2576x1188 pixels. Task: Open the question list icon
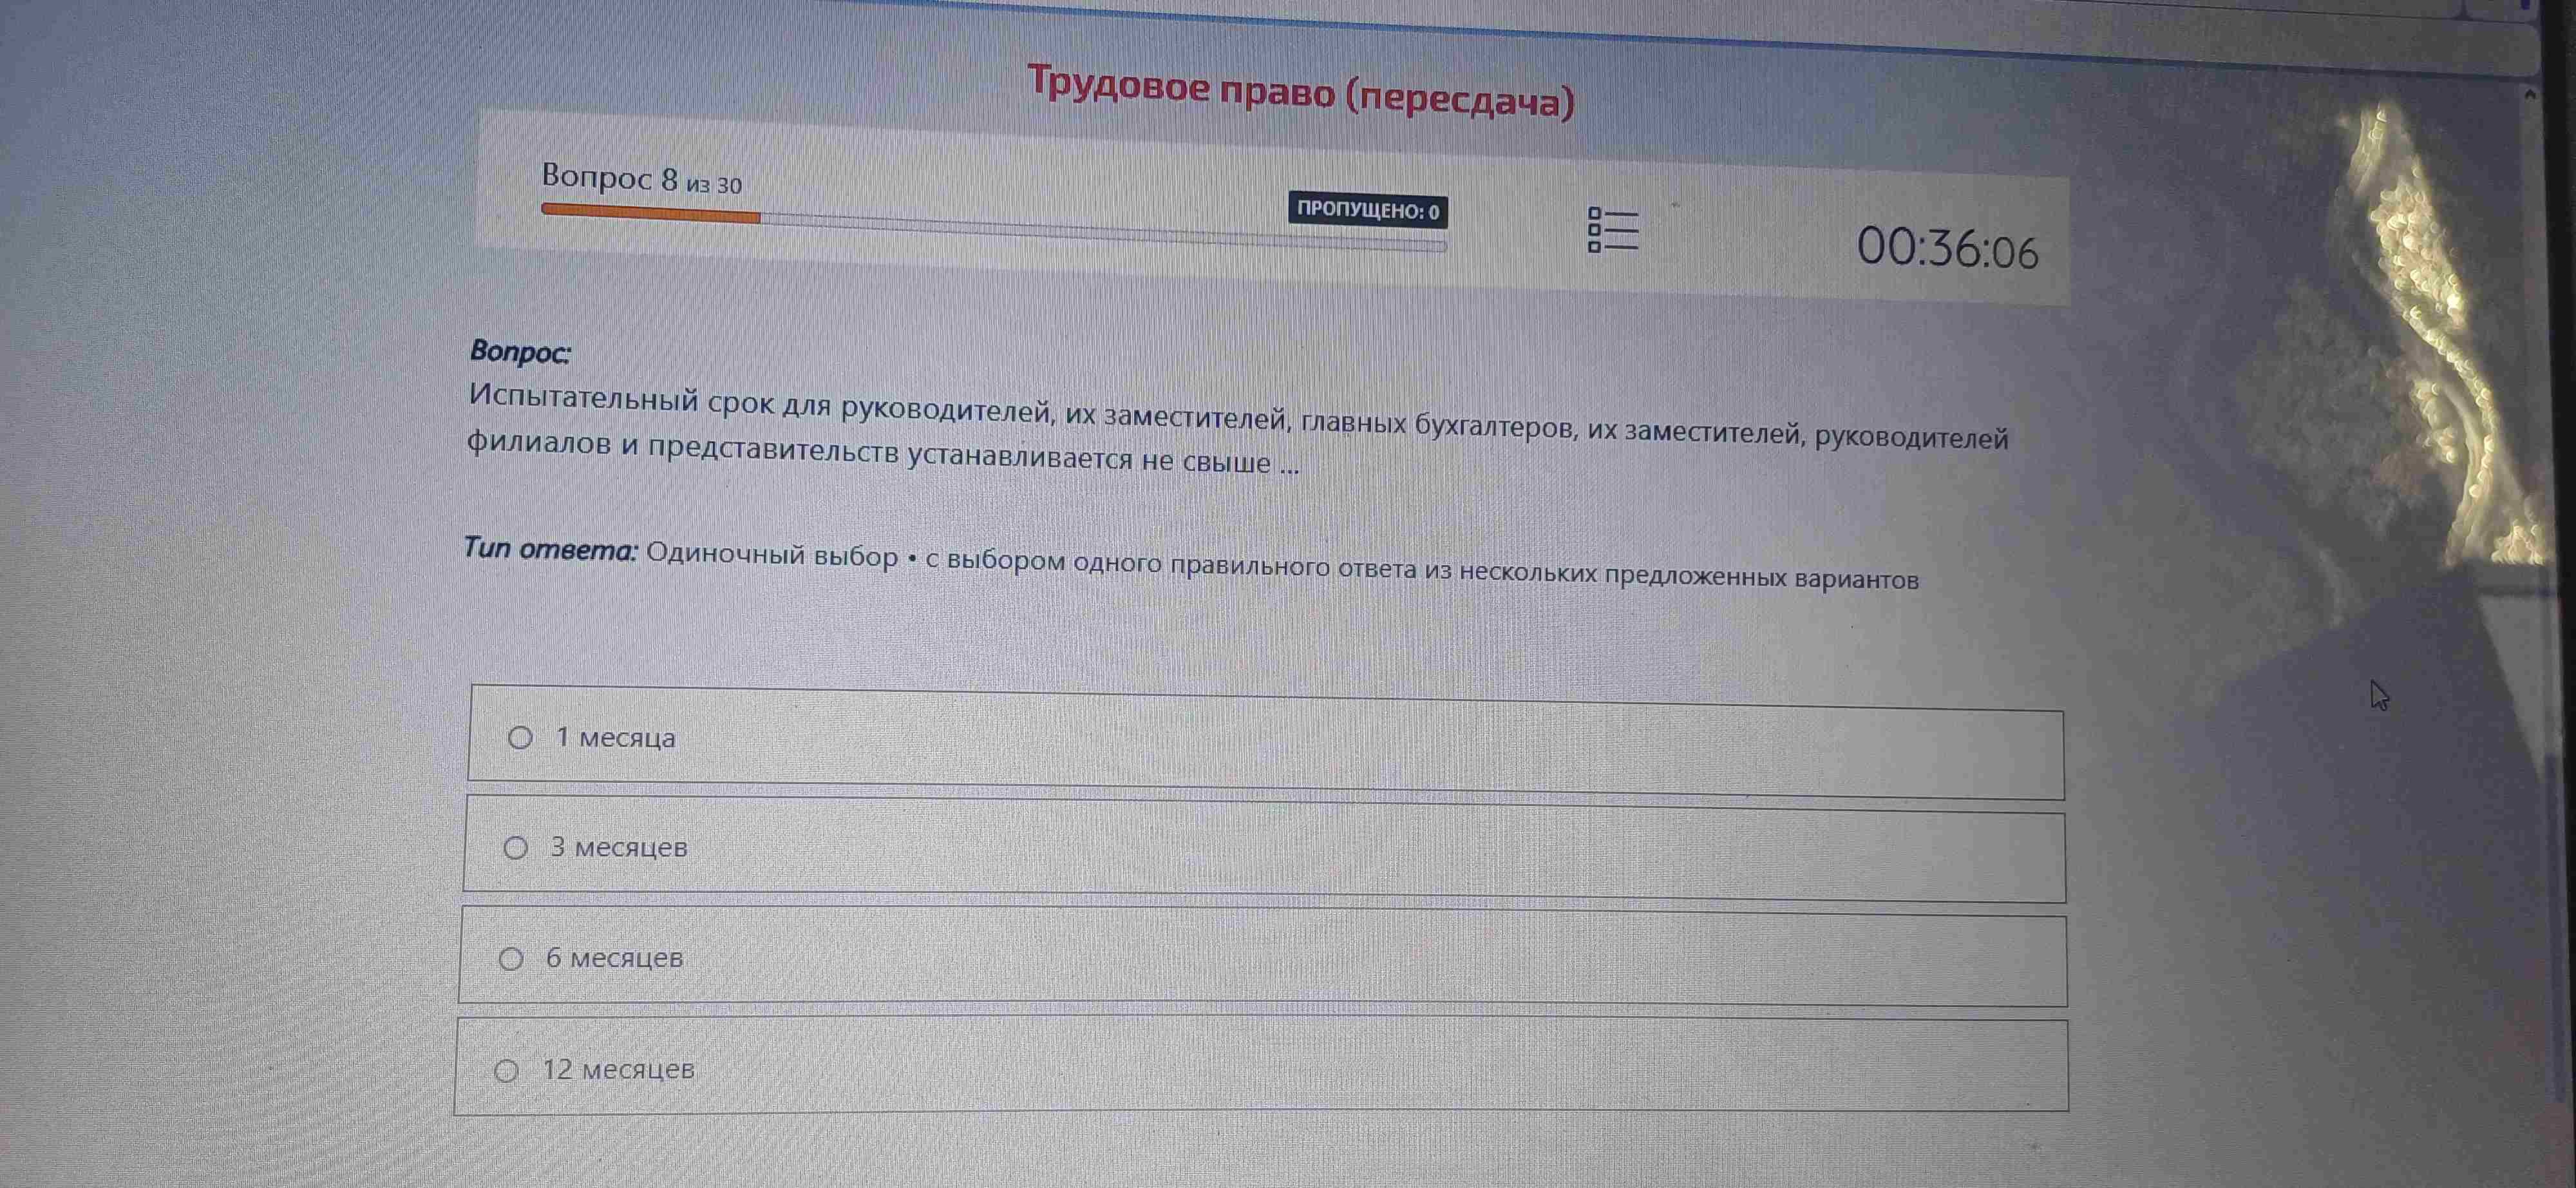pos(1612,230)
